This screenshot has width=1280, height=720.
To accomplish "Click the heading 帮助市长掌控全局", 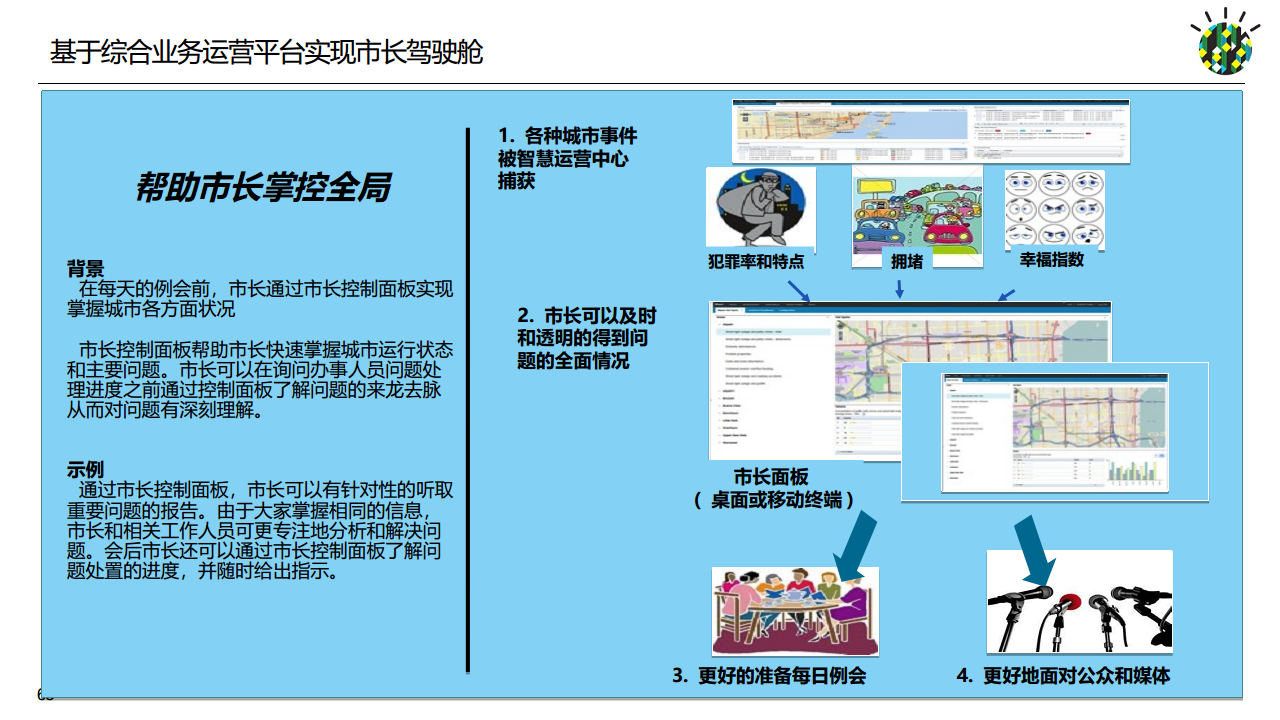I will [265, 187].
